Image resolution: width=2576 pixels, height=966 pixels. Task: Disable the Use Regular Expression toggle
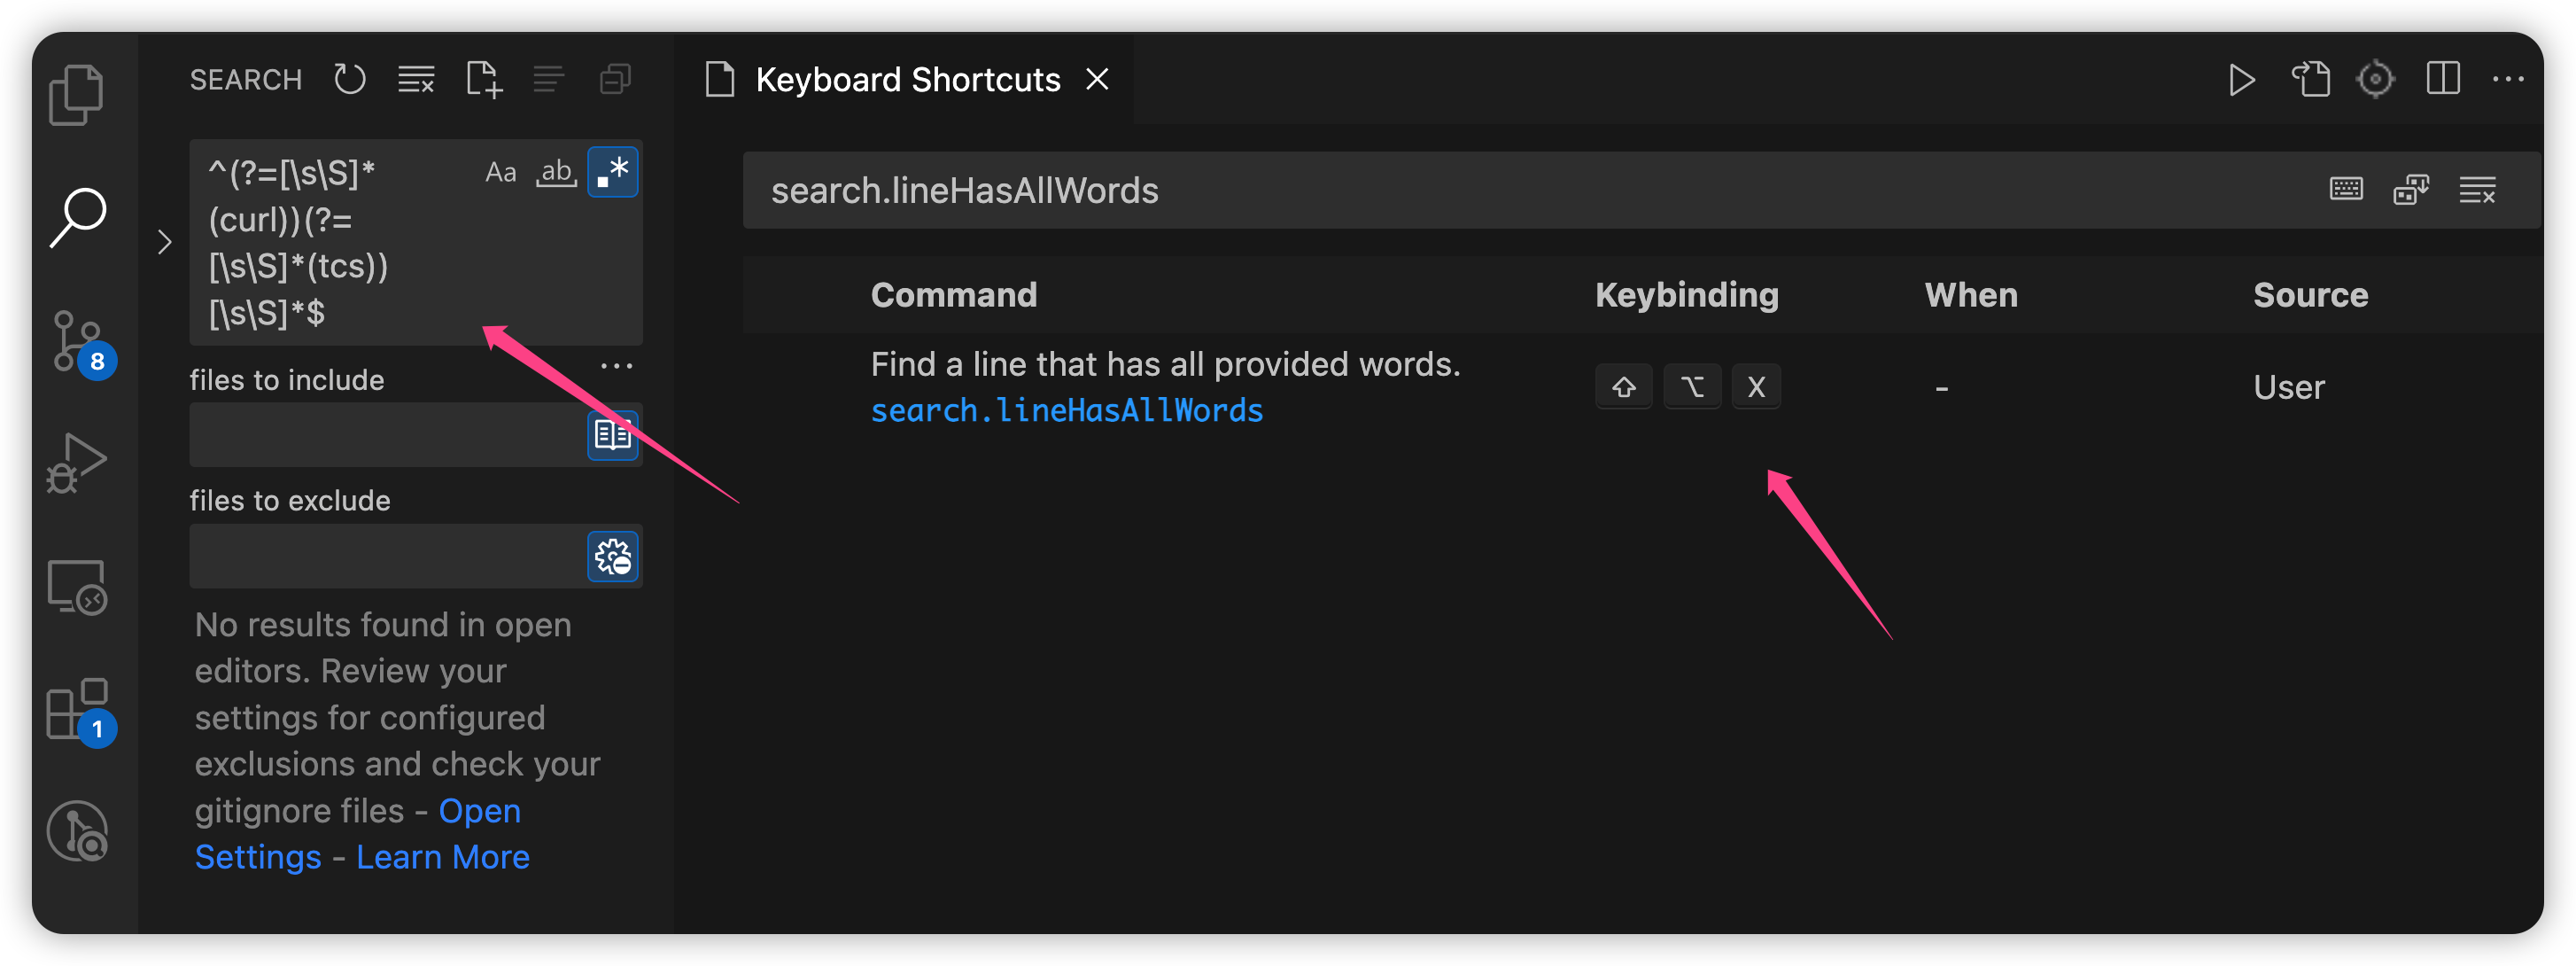[x=612, y=172]
